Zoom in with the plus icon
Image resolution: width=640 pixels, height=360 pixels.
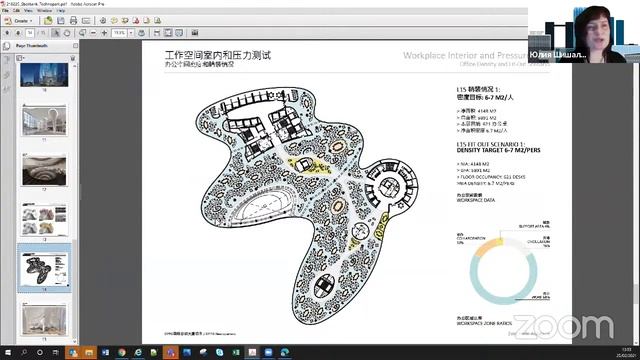[104, 33]
